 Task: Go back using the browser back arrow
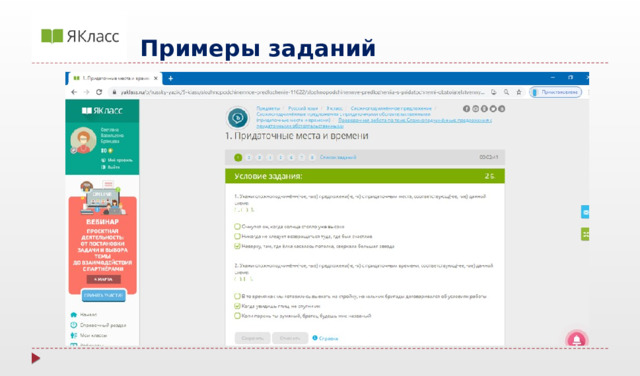(74, 92)
